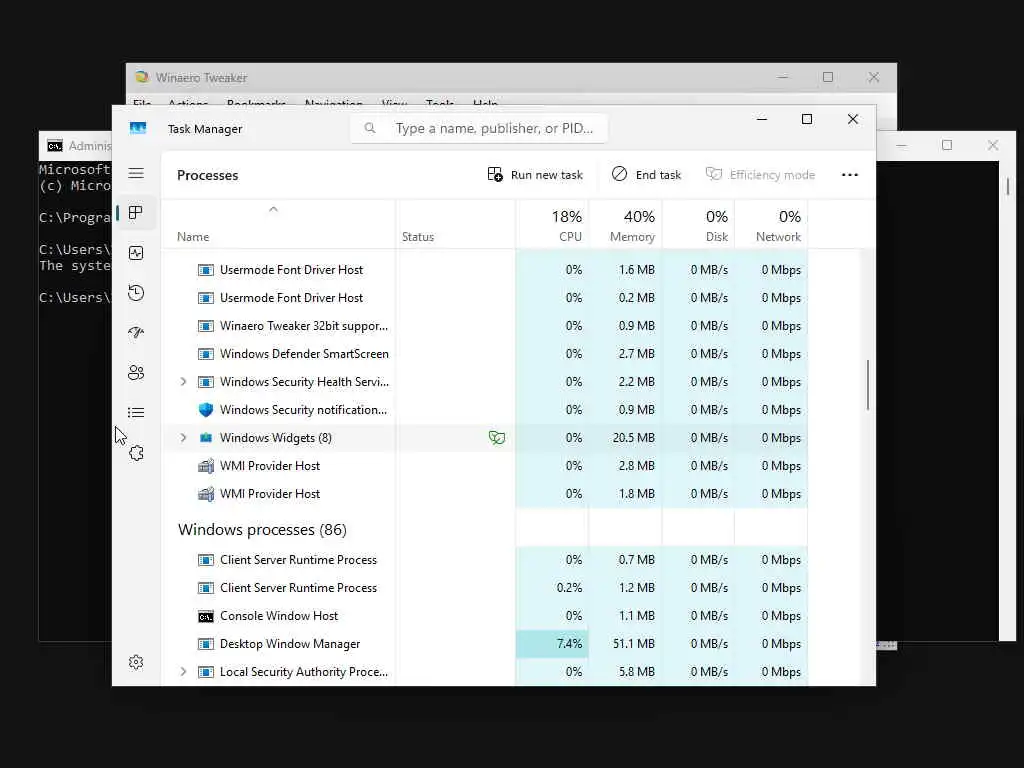Click the 7.4% CPU cell
The height and width of the screenshot is (768, 1024).
tap(552, 644)
